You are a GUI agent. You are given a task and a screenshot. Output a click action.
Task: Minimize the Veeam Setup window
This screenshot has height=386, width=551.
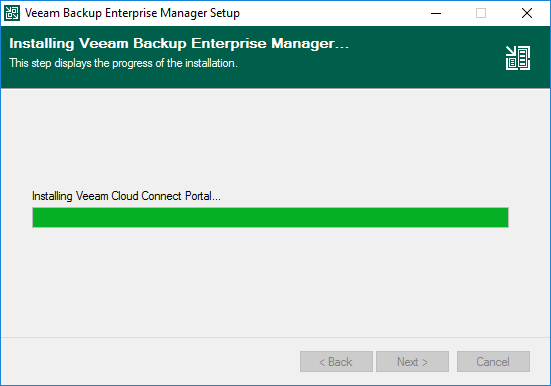tap(436, 13)
